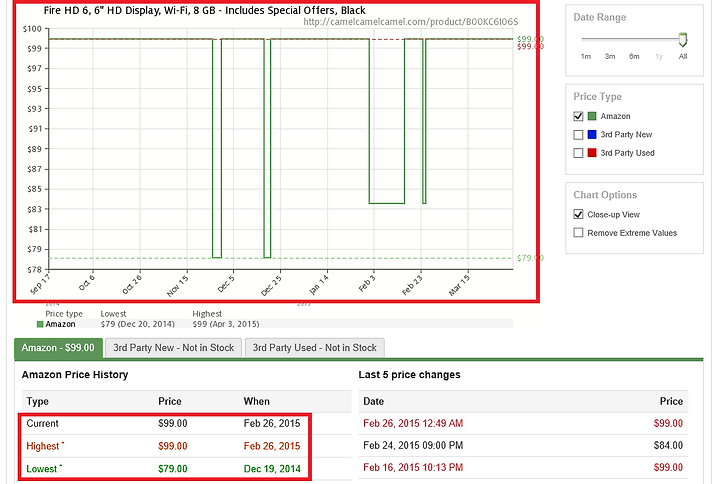720x484 pixels.
Task: Toggle the Amazon price type checkbox
Action: coord(578,116)
